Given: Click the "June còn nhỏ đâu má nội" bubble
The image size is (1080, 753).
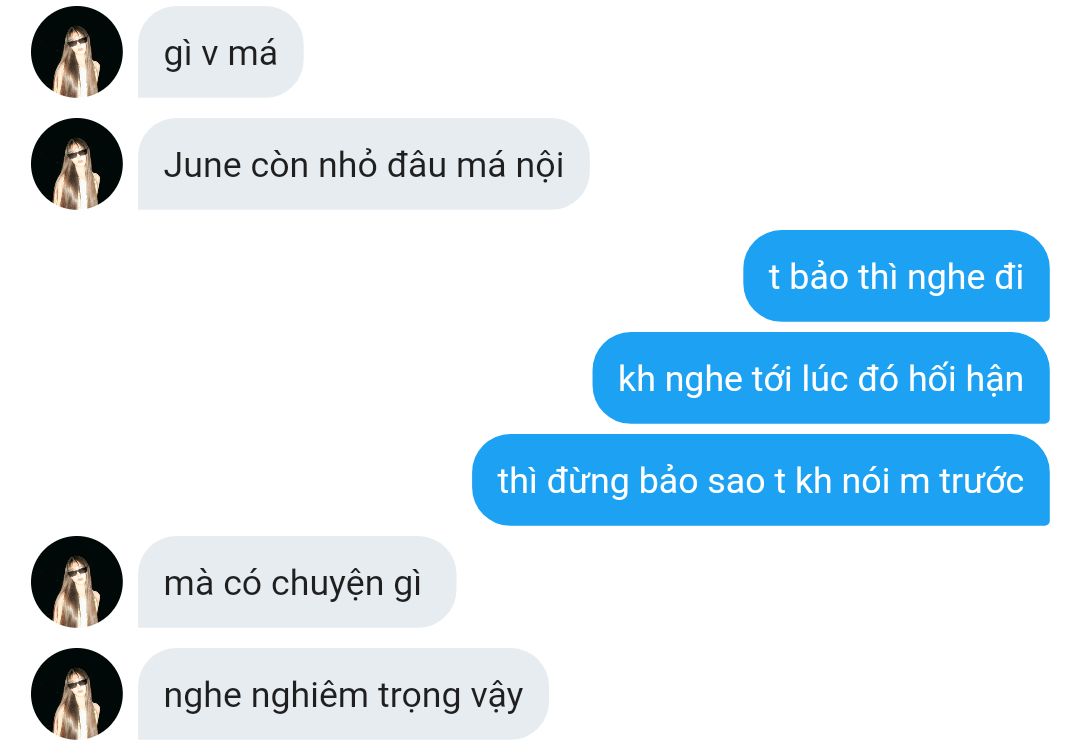Looking at the screenshot, I should pyautogui.click(x=364, y=164).
